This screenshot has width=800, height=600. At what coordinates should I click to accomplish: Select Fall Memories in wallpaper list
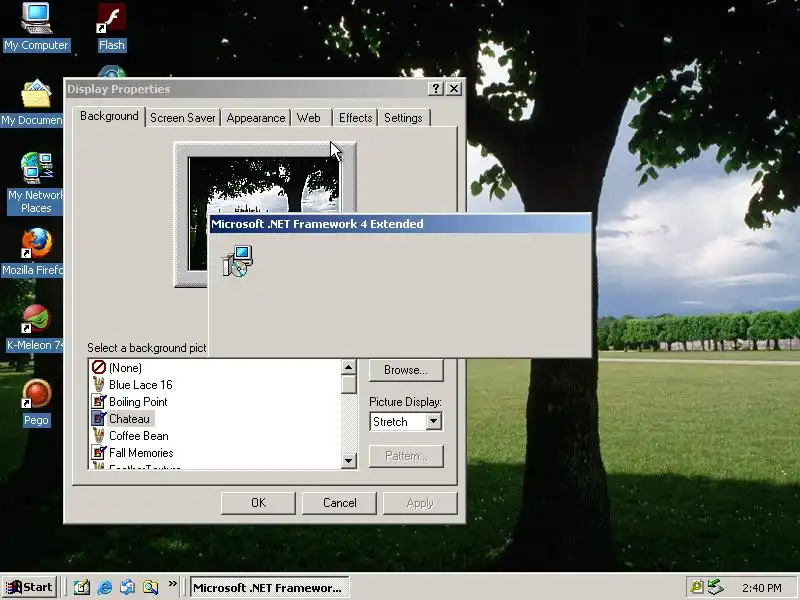(141, 453)
